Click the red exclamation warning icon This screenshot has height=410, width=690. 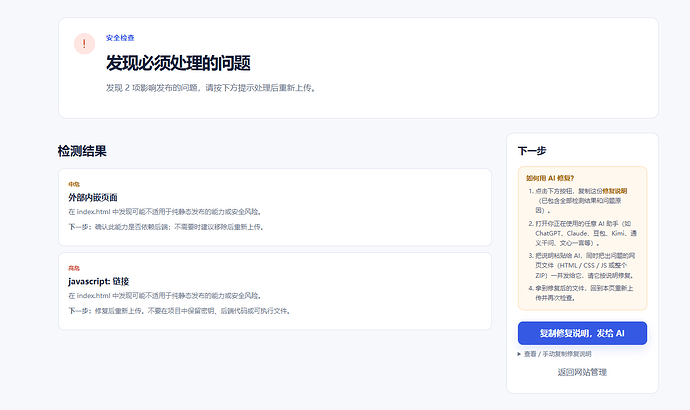coord(84,44)
